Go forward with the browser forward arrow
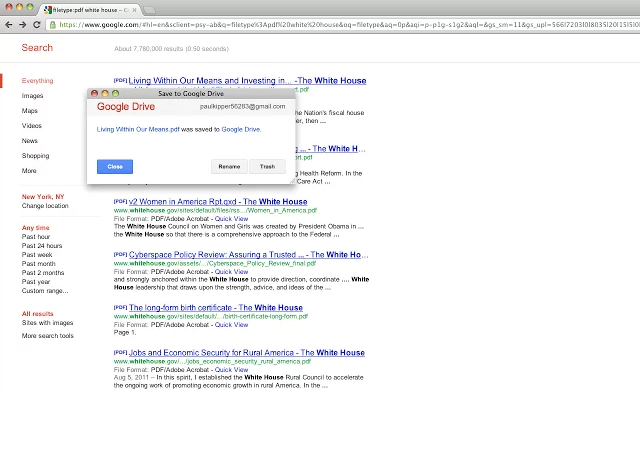The image size is (643, 449). 23,25
